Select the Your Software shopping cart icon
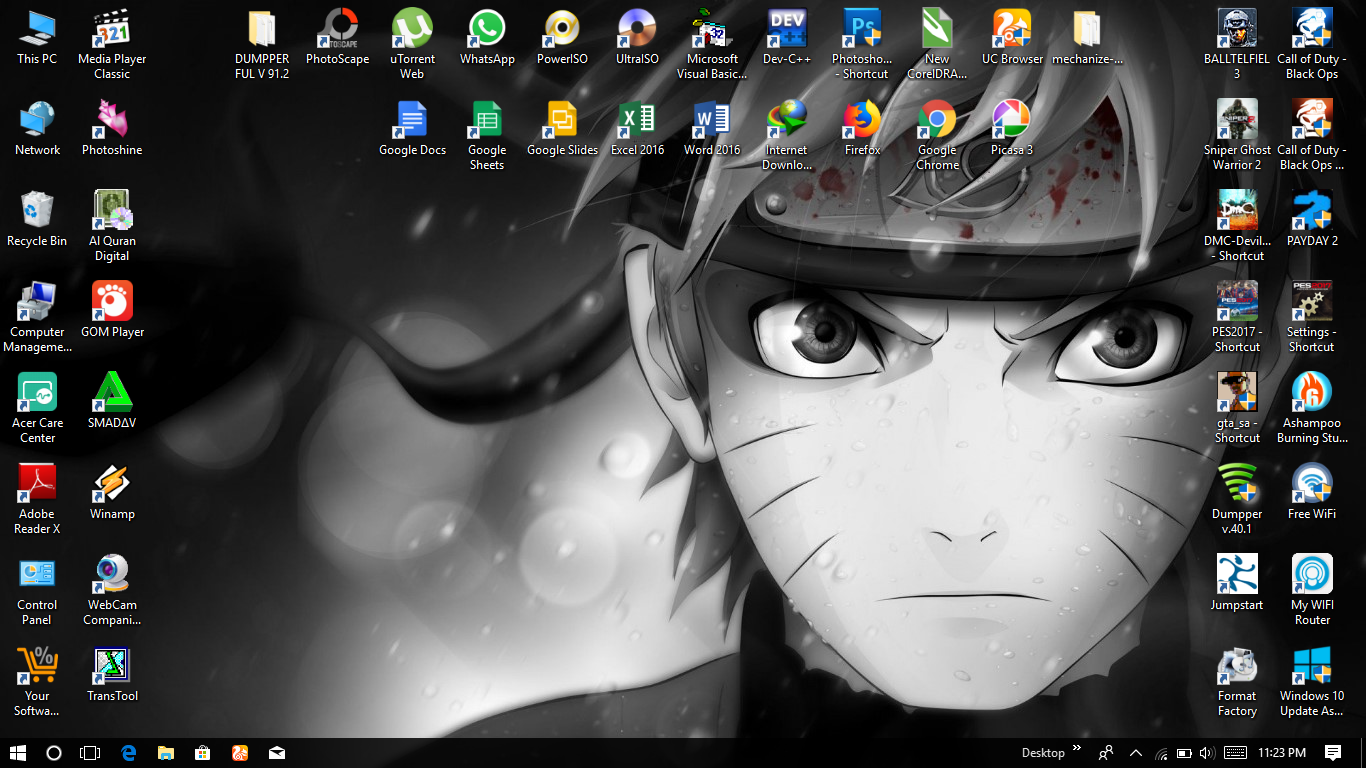Screen dimensions: 1366x768 (37, 666)
